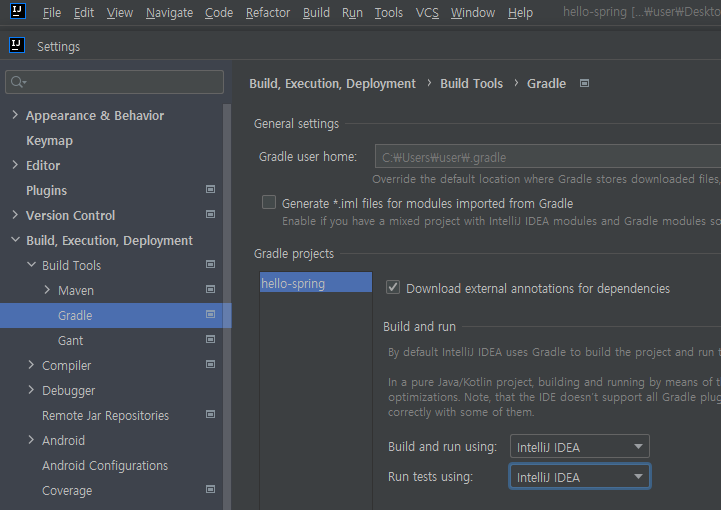Viewport: 721px width, 510px height.
Task: Click the Editor label in the tree
Action: pos(43,166)
